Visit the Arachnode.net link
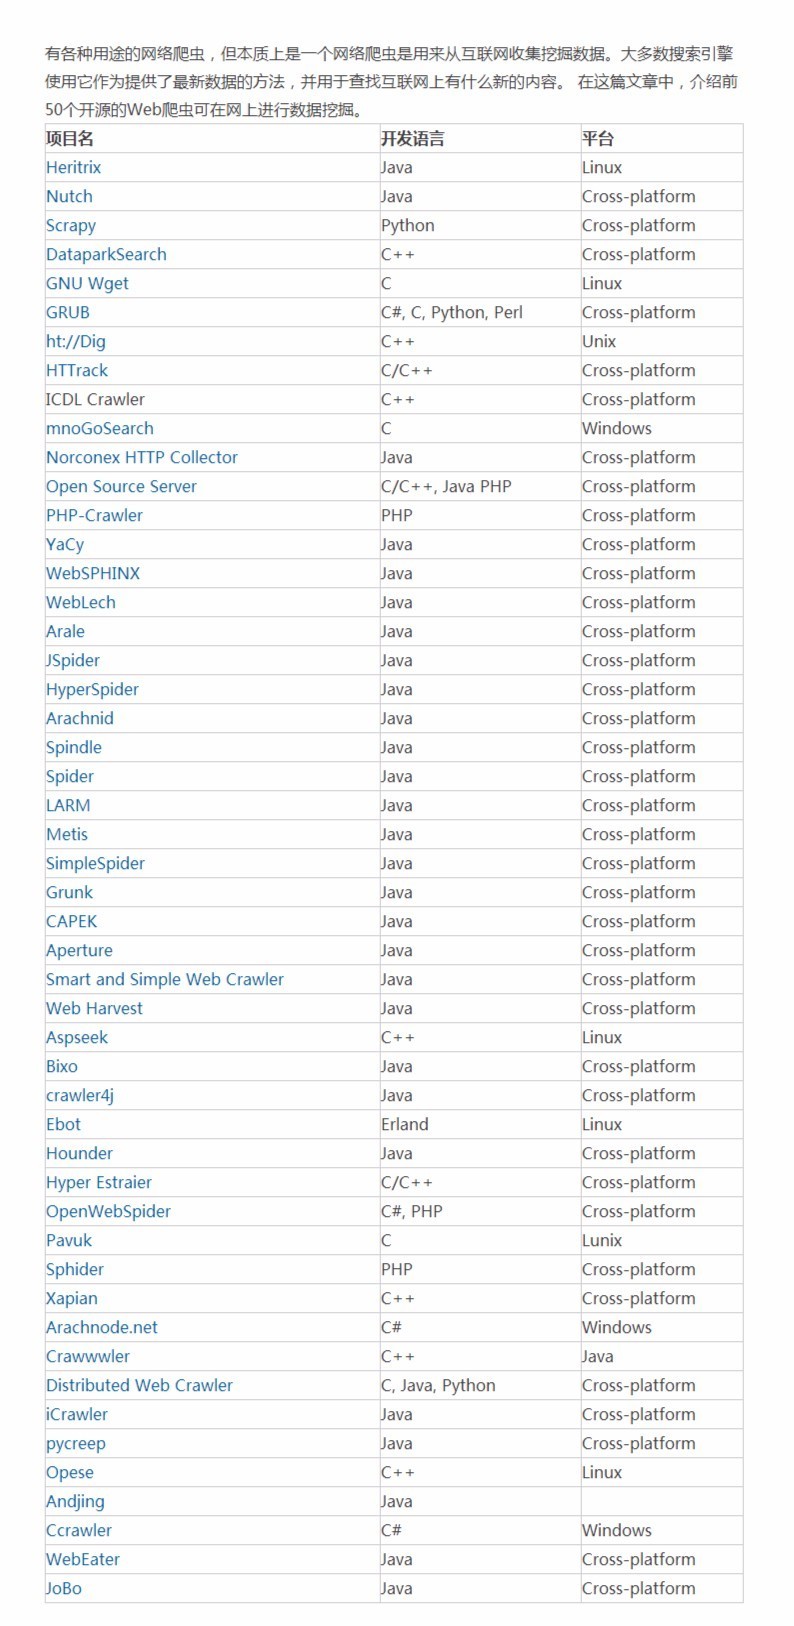 (102, 1327)
